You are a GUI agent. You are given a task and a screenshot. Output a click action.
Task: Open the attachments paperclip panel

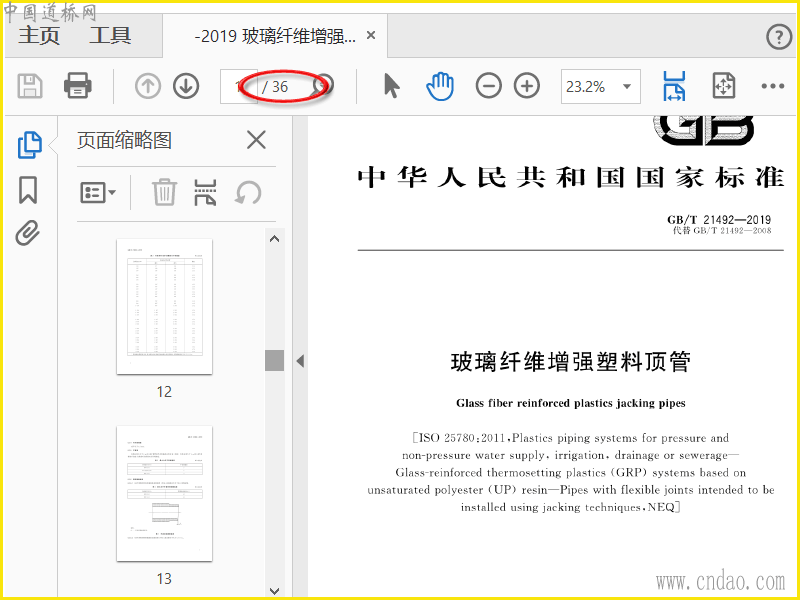(28, 233)
